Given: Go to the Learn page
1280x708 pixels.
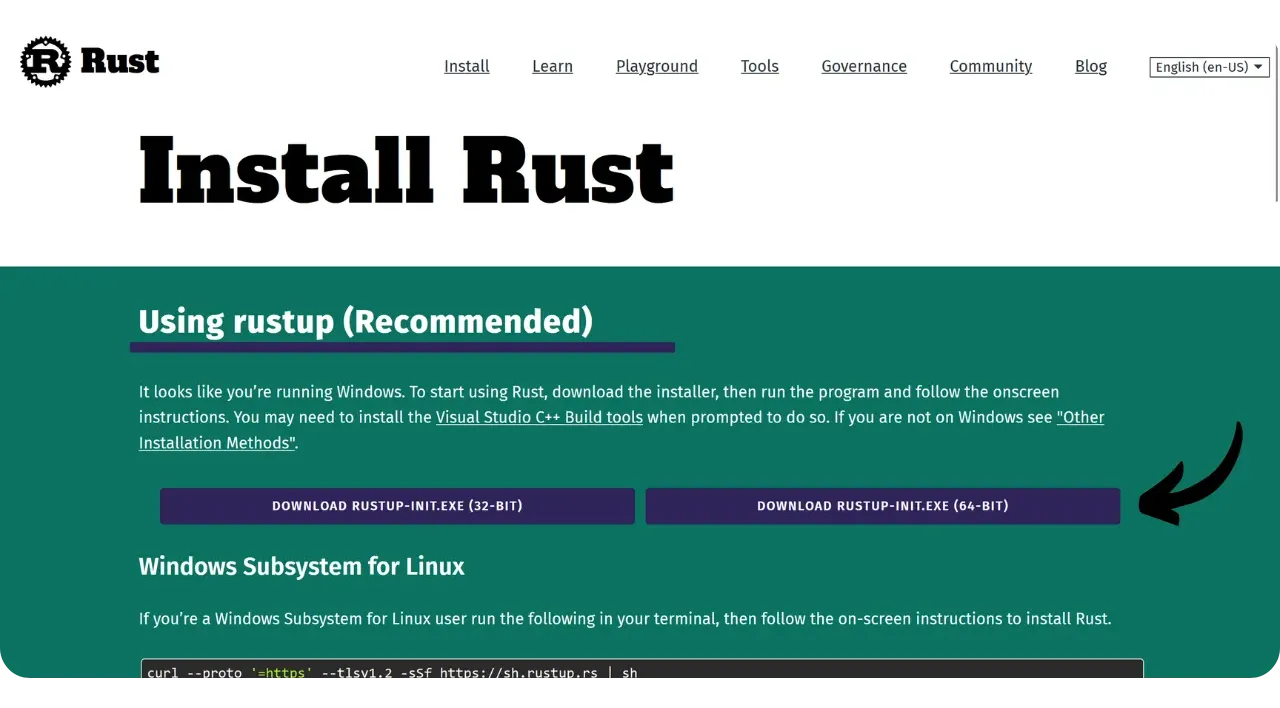Looking at the screenshot, I should (552, 66).
